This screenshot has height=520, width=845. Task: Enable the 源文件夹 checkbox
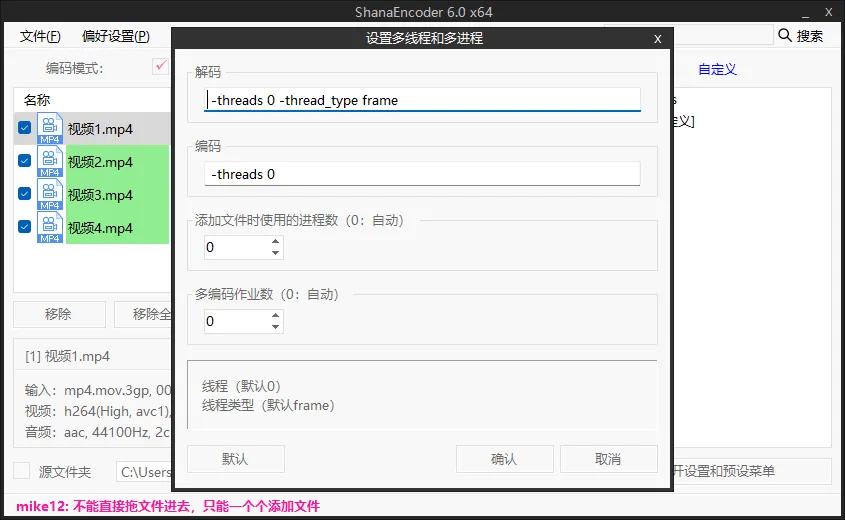[x=22, y=470]
